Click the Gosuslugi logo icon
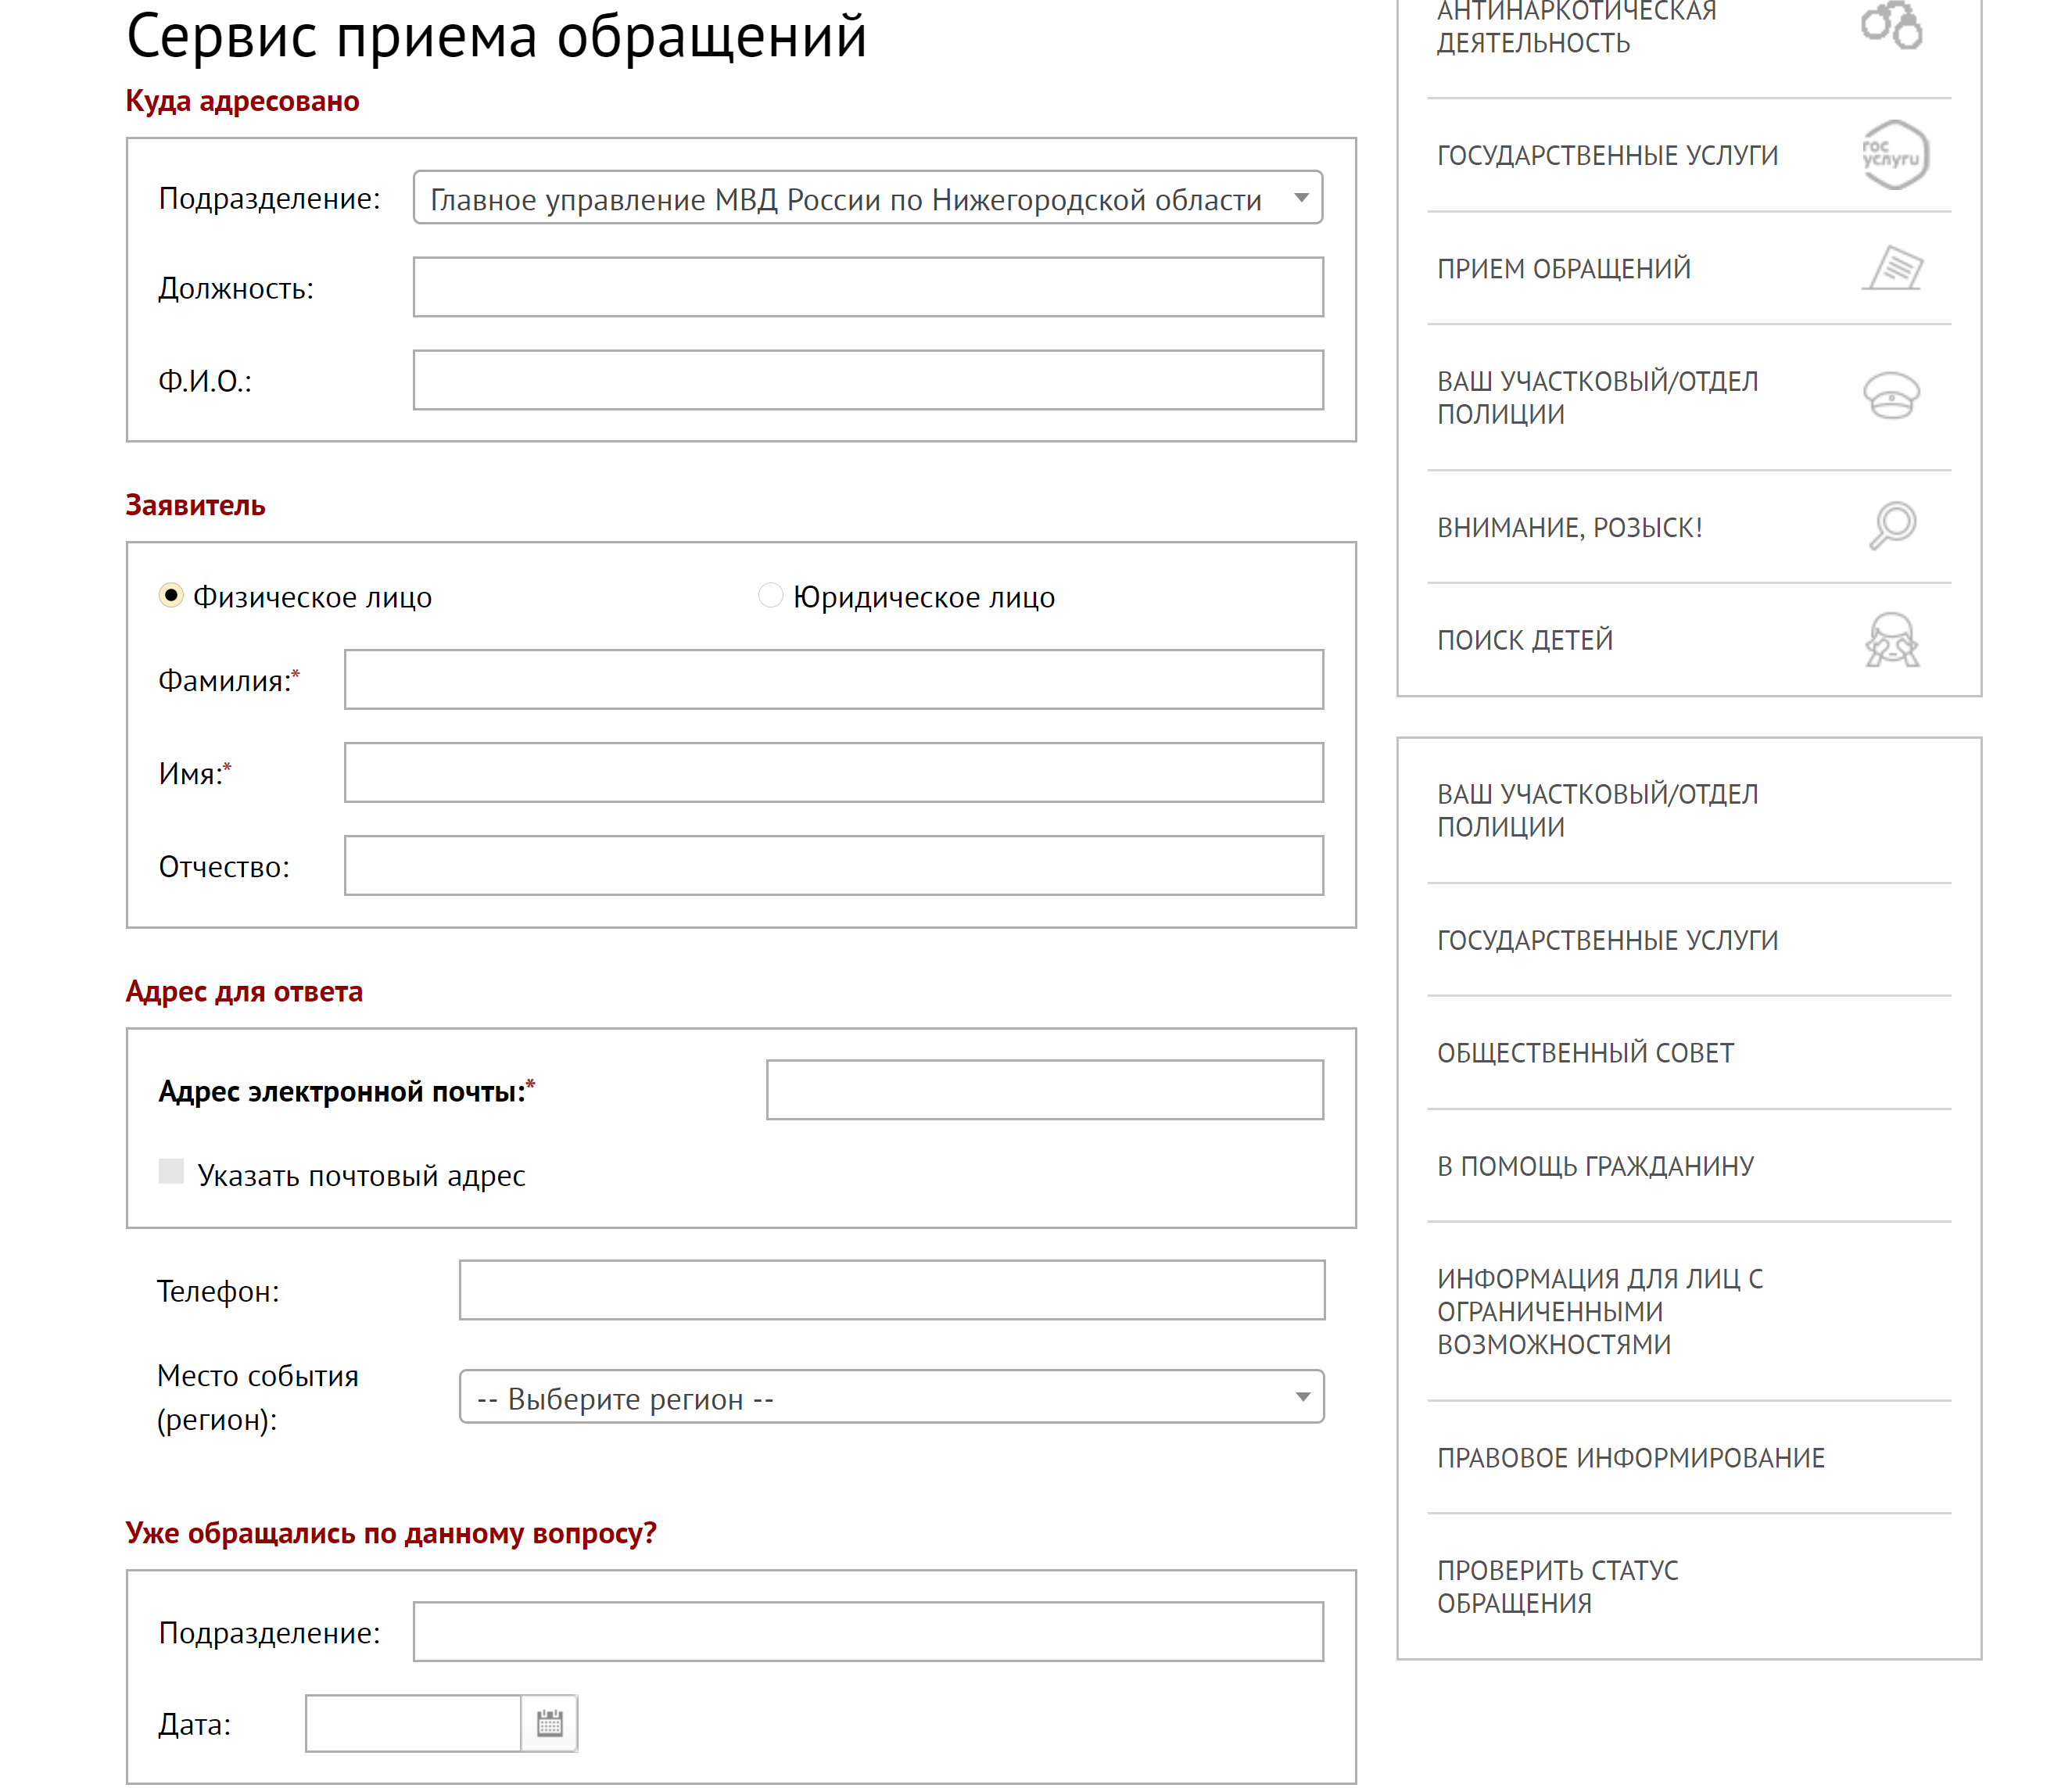This screenshot has height=1788, width=2072. point(1895,155)
